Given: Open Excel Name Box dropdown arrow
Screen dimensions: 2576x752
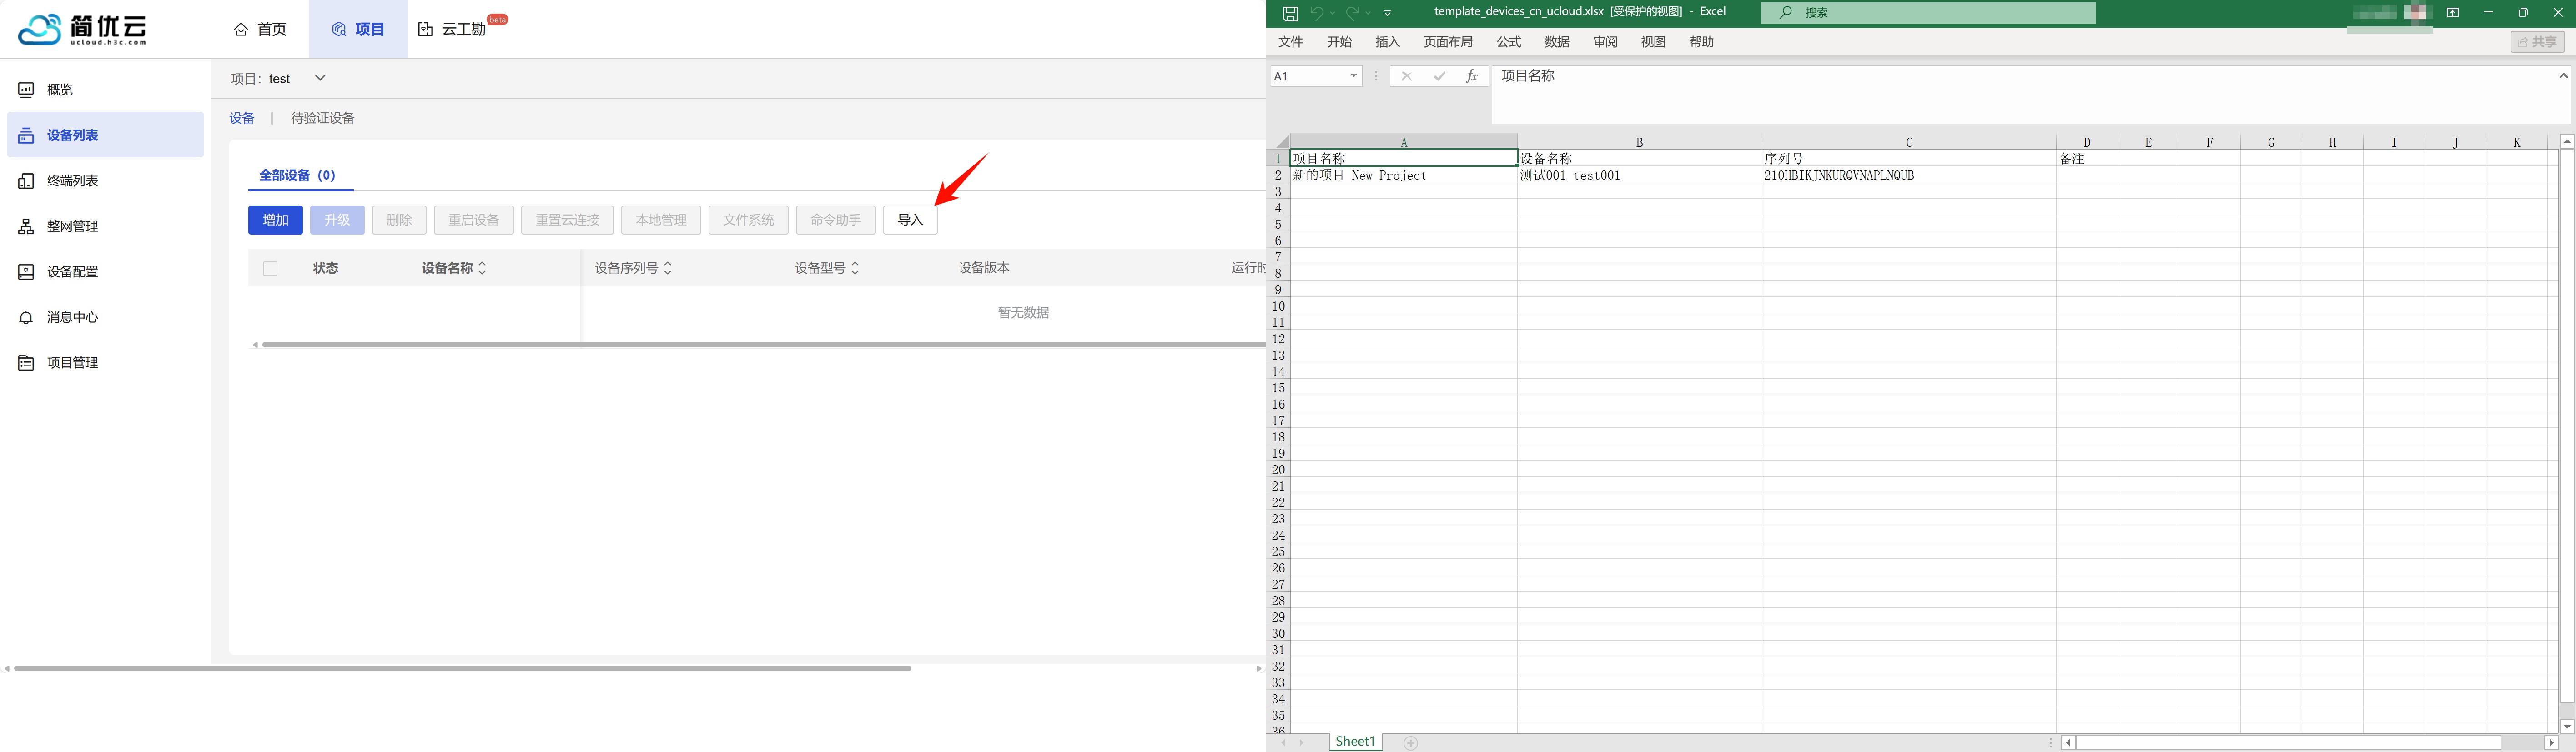Looking at the screenshot, I should [x=1353, y=76].
